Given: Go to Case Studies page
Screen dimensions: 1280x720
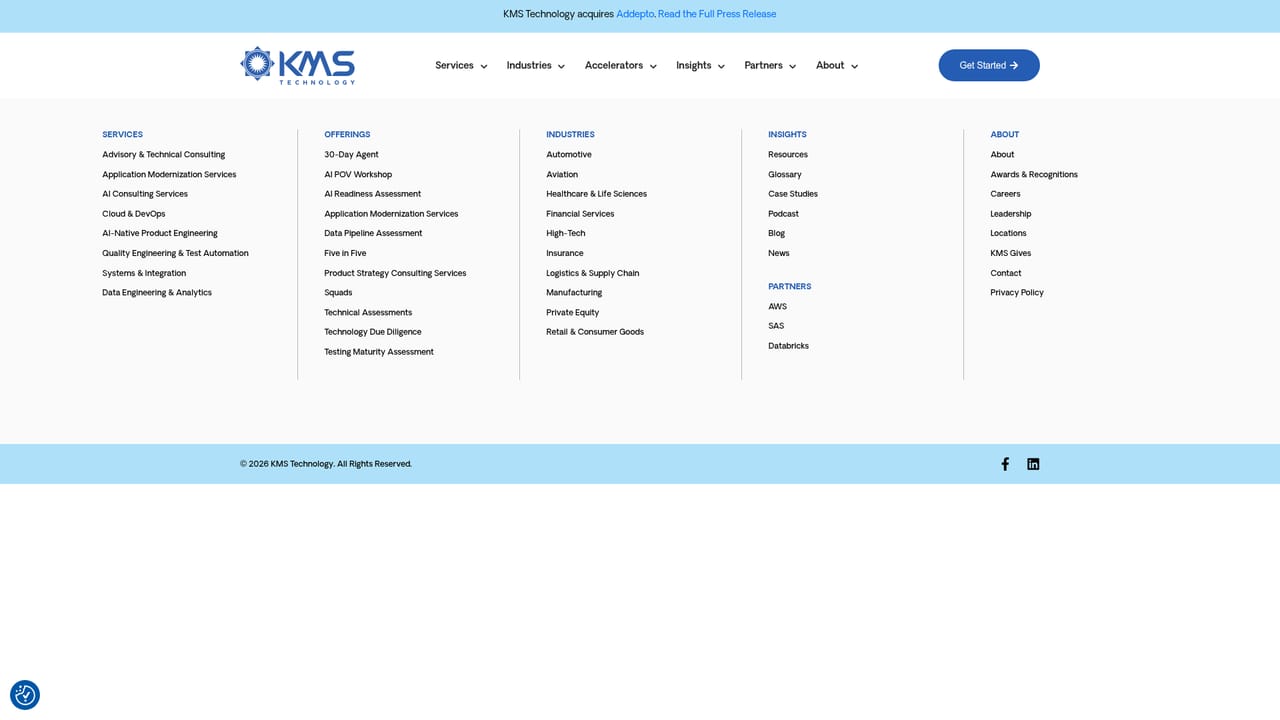Looking at the screenshot, I should click(x=793, y=194).
